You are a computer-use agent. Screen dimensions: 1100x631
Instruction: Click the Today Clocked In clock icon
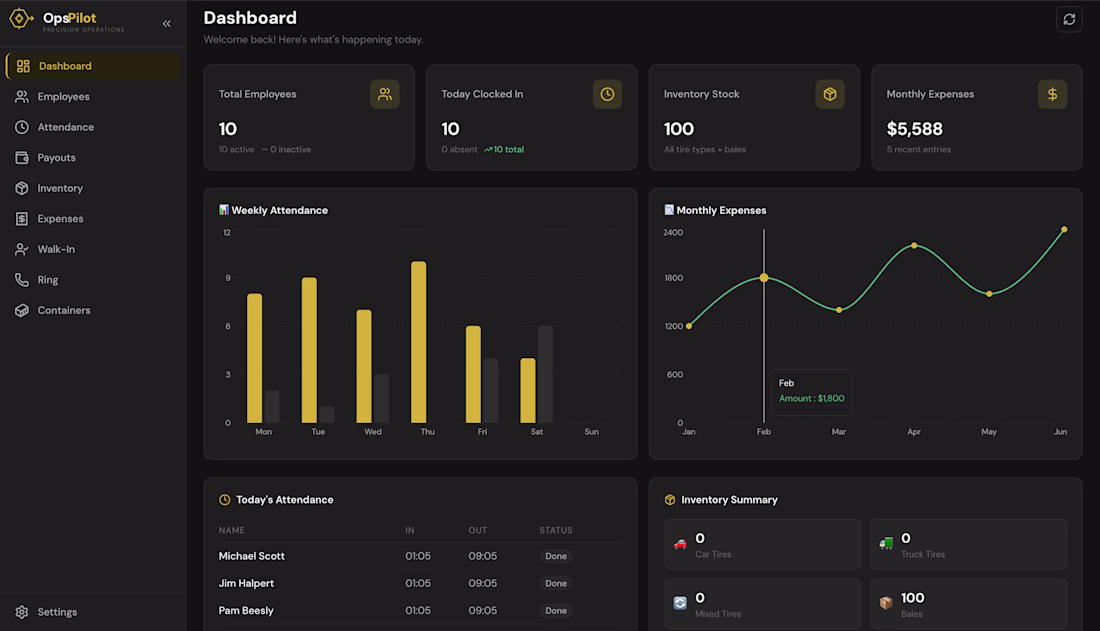(608, 94)
